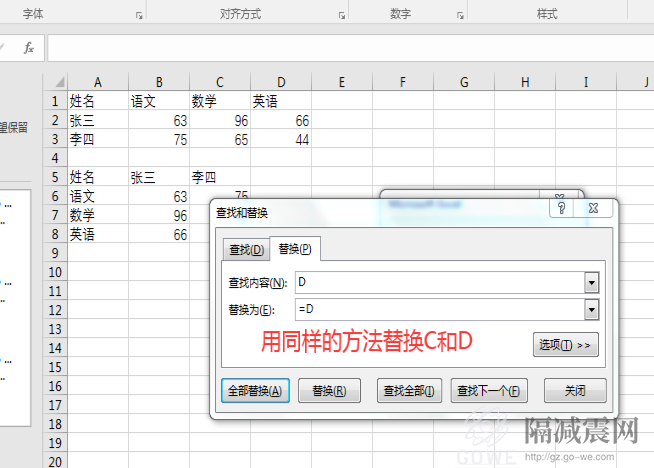Click cell A2 containing 张三
This screenshot has width=654, height=468.
coord(98,120)
